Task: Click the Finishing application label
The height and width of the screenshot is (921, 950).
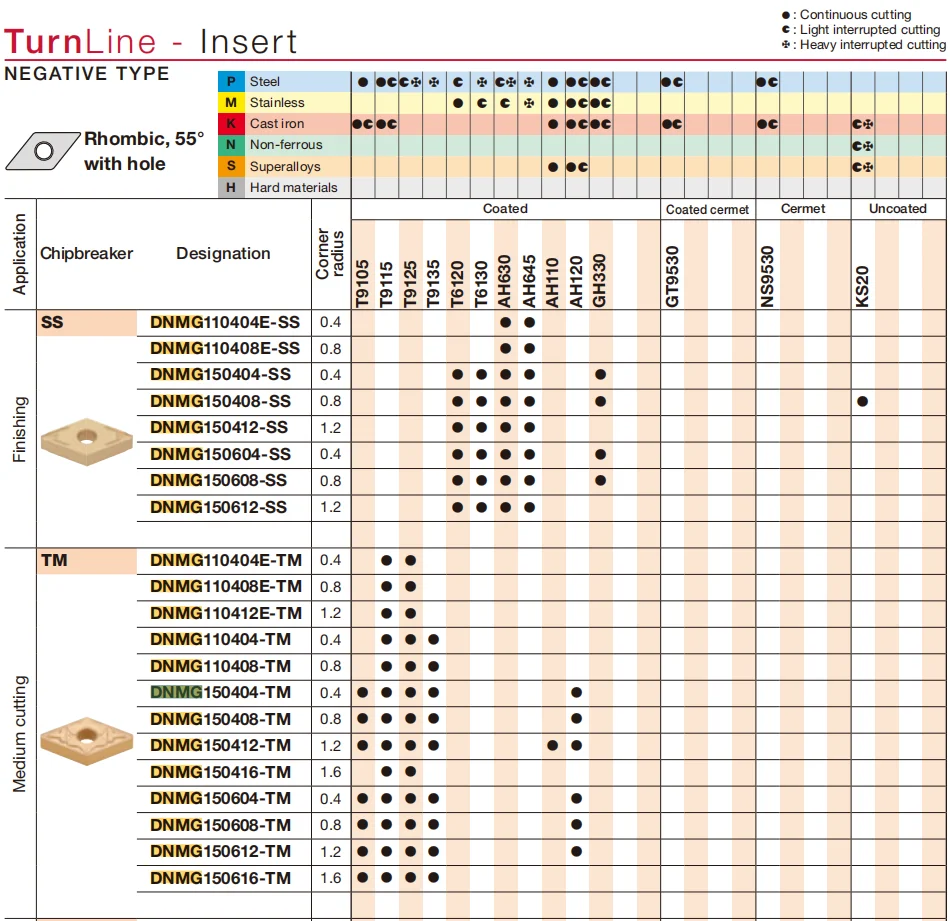Action: (20, 430)
